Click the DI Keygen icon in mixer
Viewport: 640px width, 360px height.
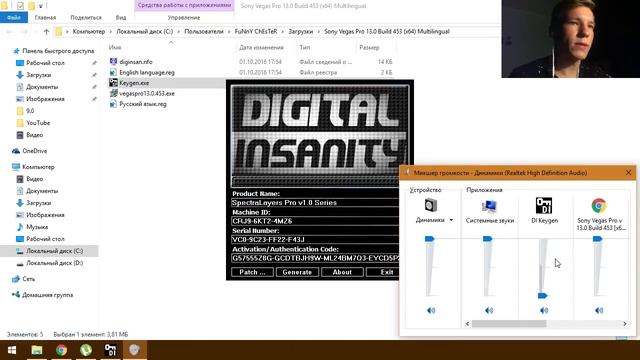[x=544, y=205]
